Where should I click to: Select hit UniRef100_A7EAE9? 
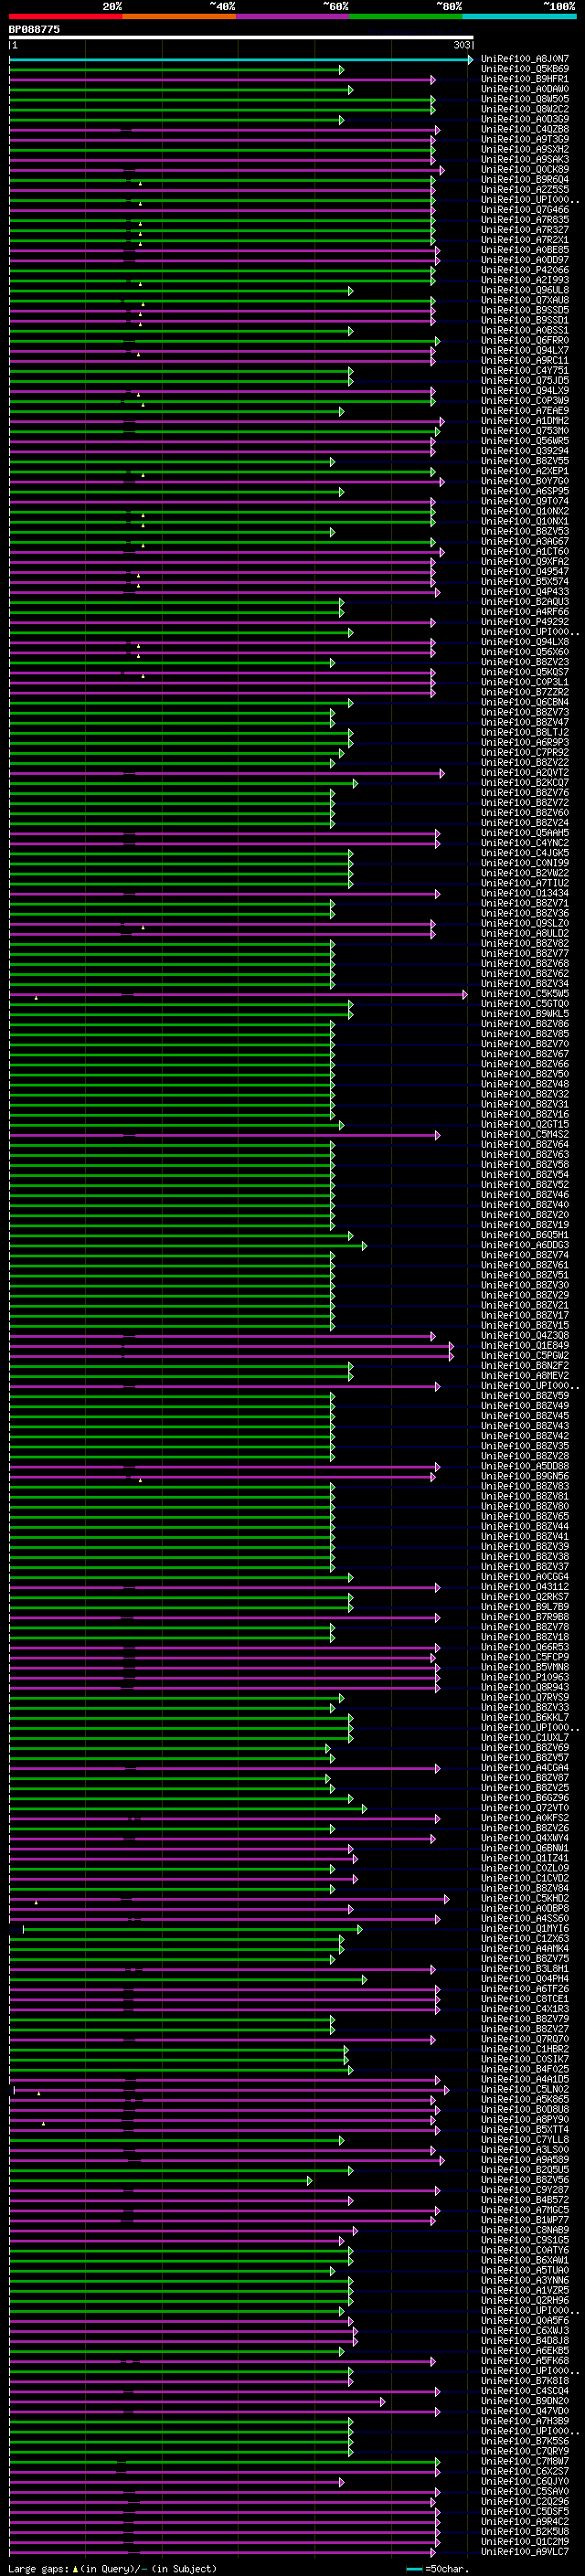click(x=524, y=411)
